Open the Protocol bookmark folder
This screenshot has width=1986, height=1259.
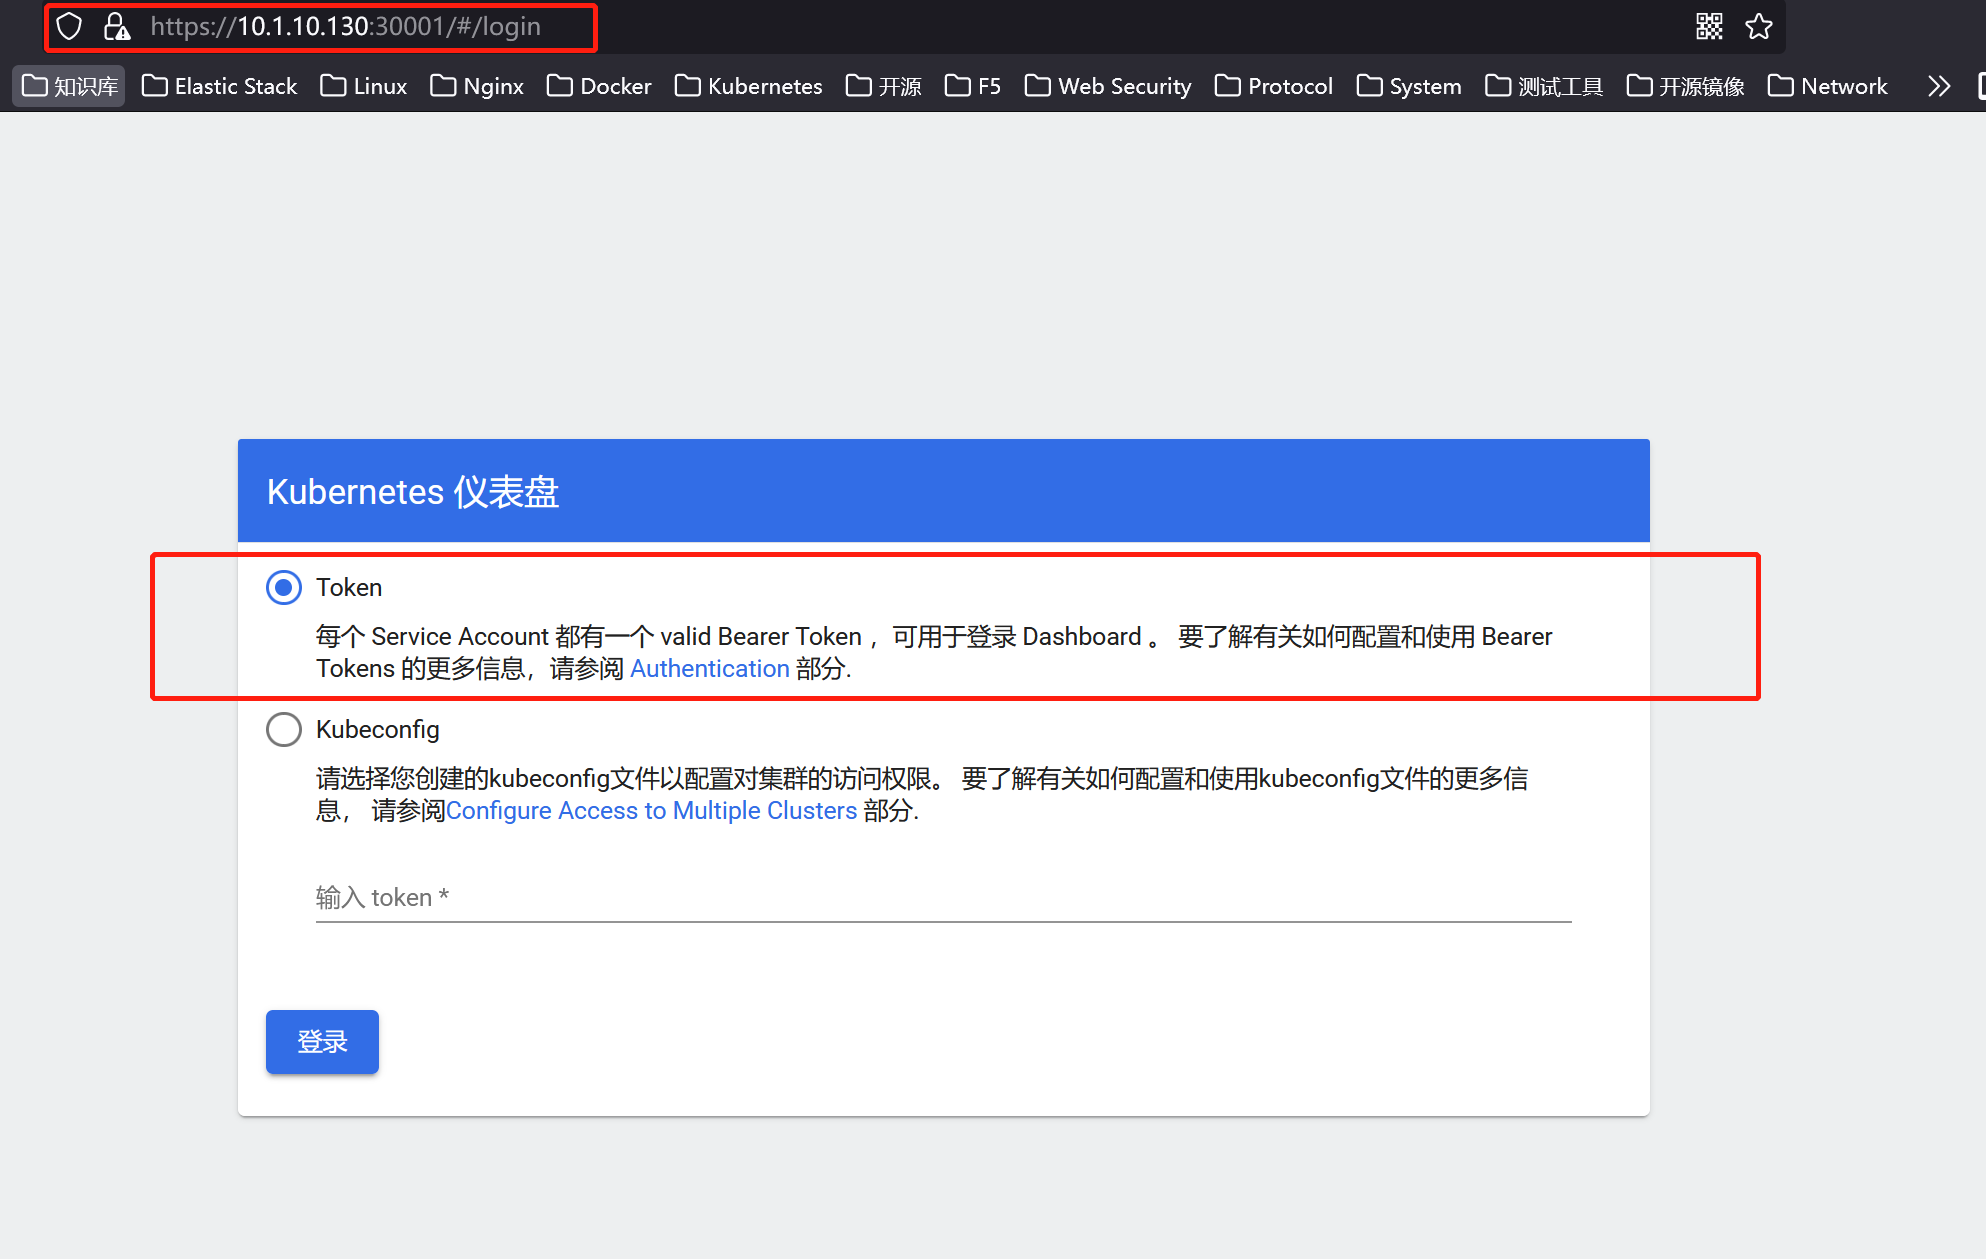[1274, 87]
